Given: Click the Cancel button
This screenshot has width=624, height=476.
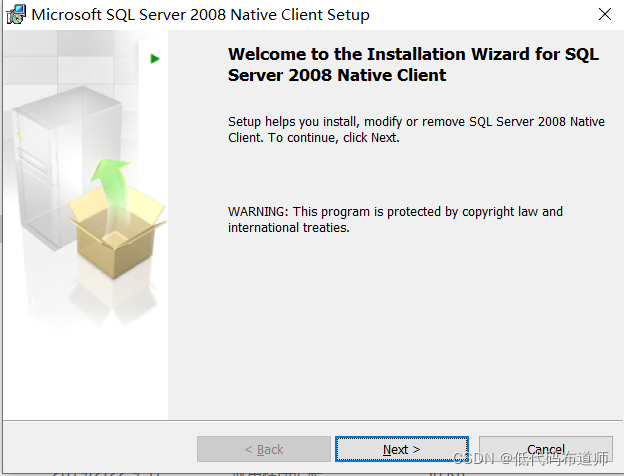Looking at the screenshot, I should (546, 449).
